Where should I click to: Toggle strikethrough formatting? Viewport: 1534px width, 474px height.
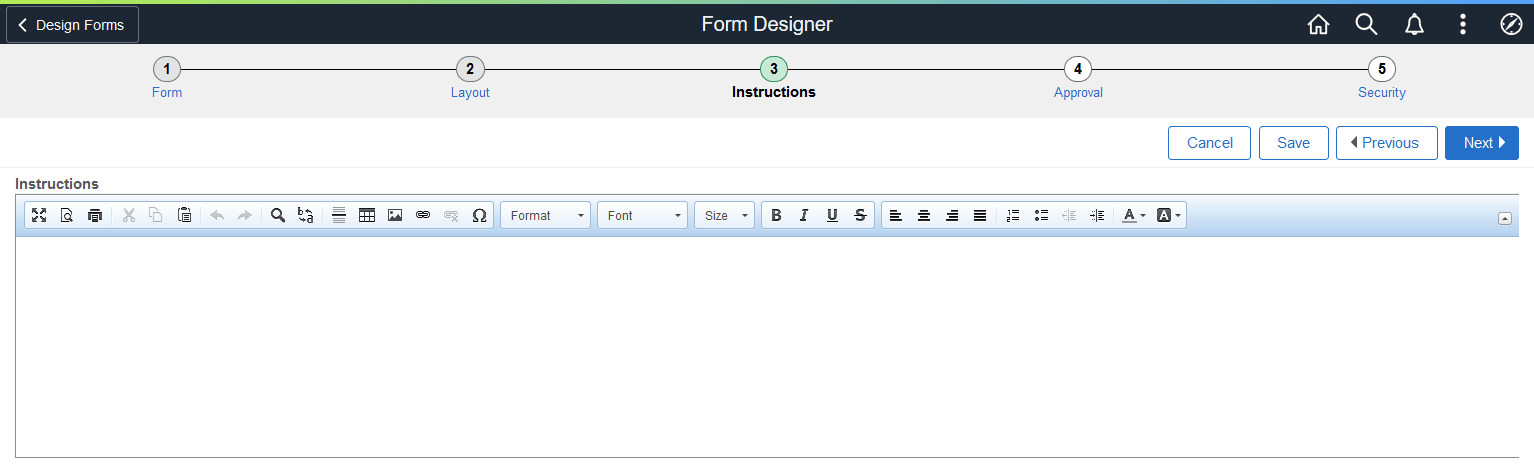coord(860,215)
